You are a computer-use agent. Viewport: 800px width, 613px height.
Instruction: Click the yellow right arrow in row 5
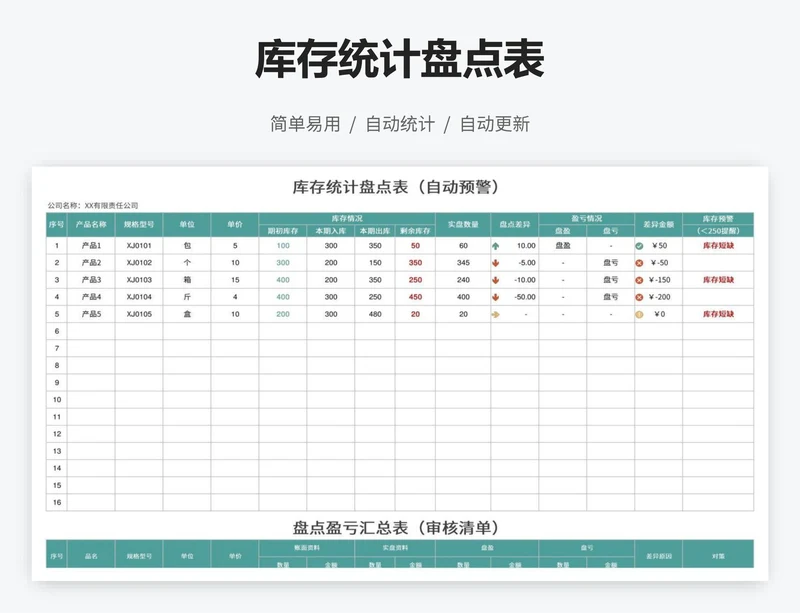pyautogui.click(x=496, y=314)
